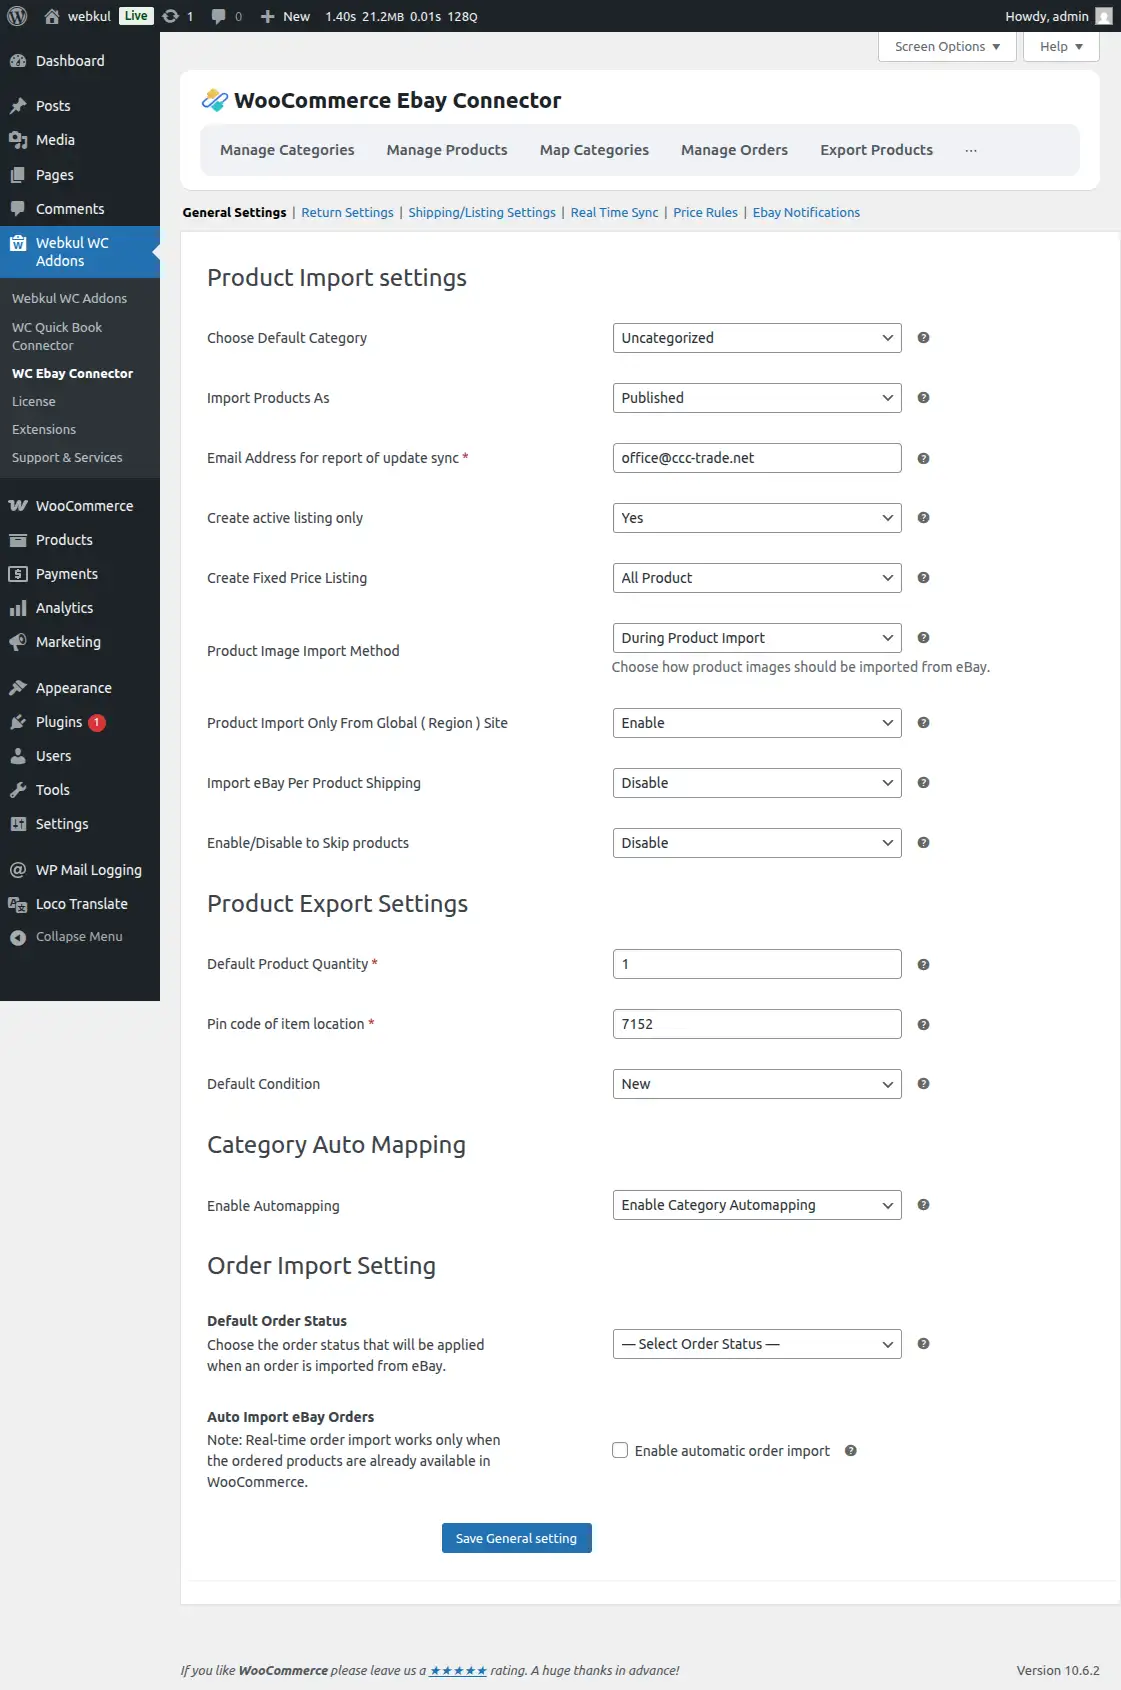
Task: Click the updates icon in the admin bar
Action: tap(171, 16)
